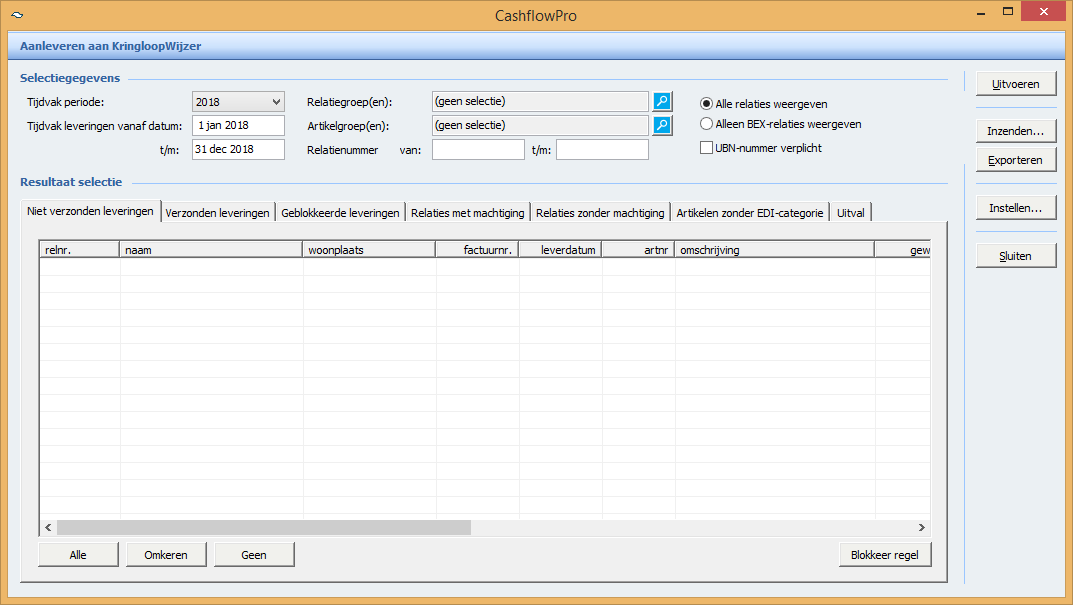Switch to Verzonden leveringen tab
Viewport: 1073px width, 605px height.
218,213
